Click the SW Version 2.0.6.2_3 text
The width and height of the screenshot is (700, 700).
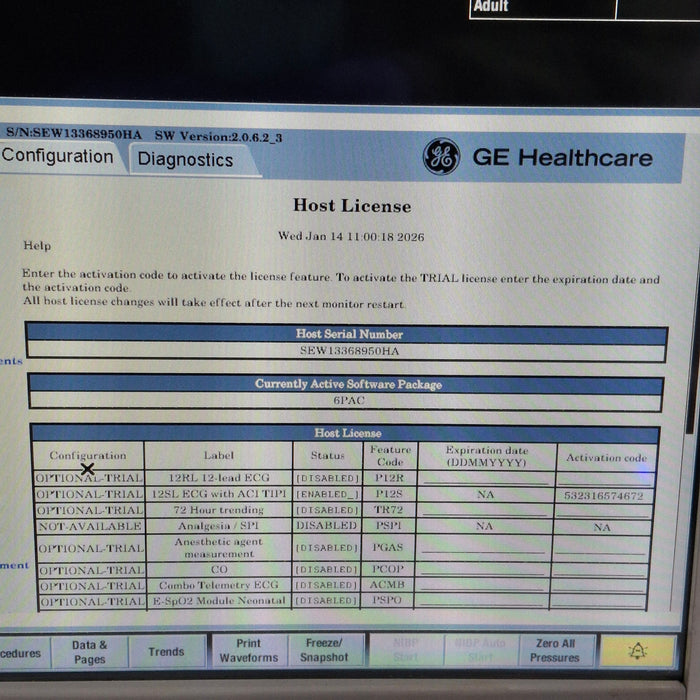coord(218,137)
